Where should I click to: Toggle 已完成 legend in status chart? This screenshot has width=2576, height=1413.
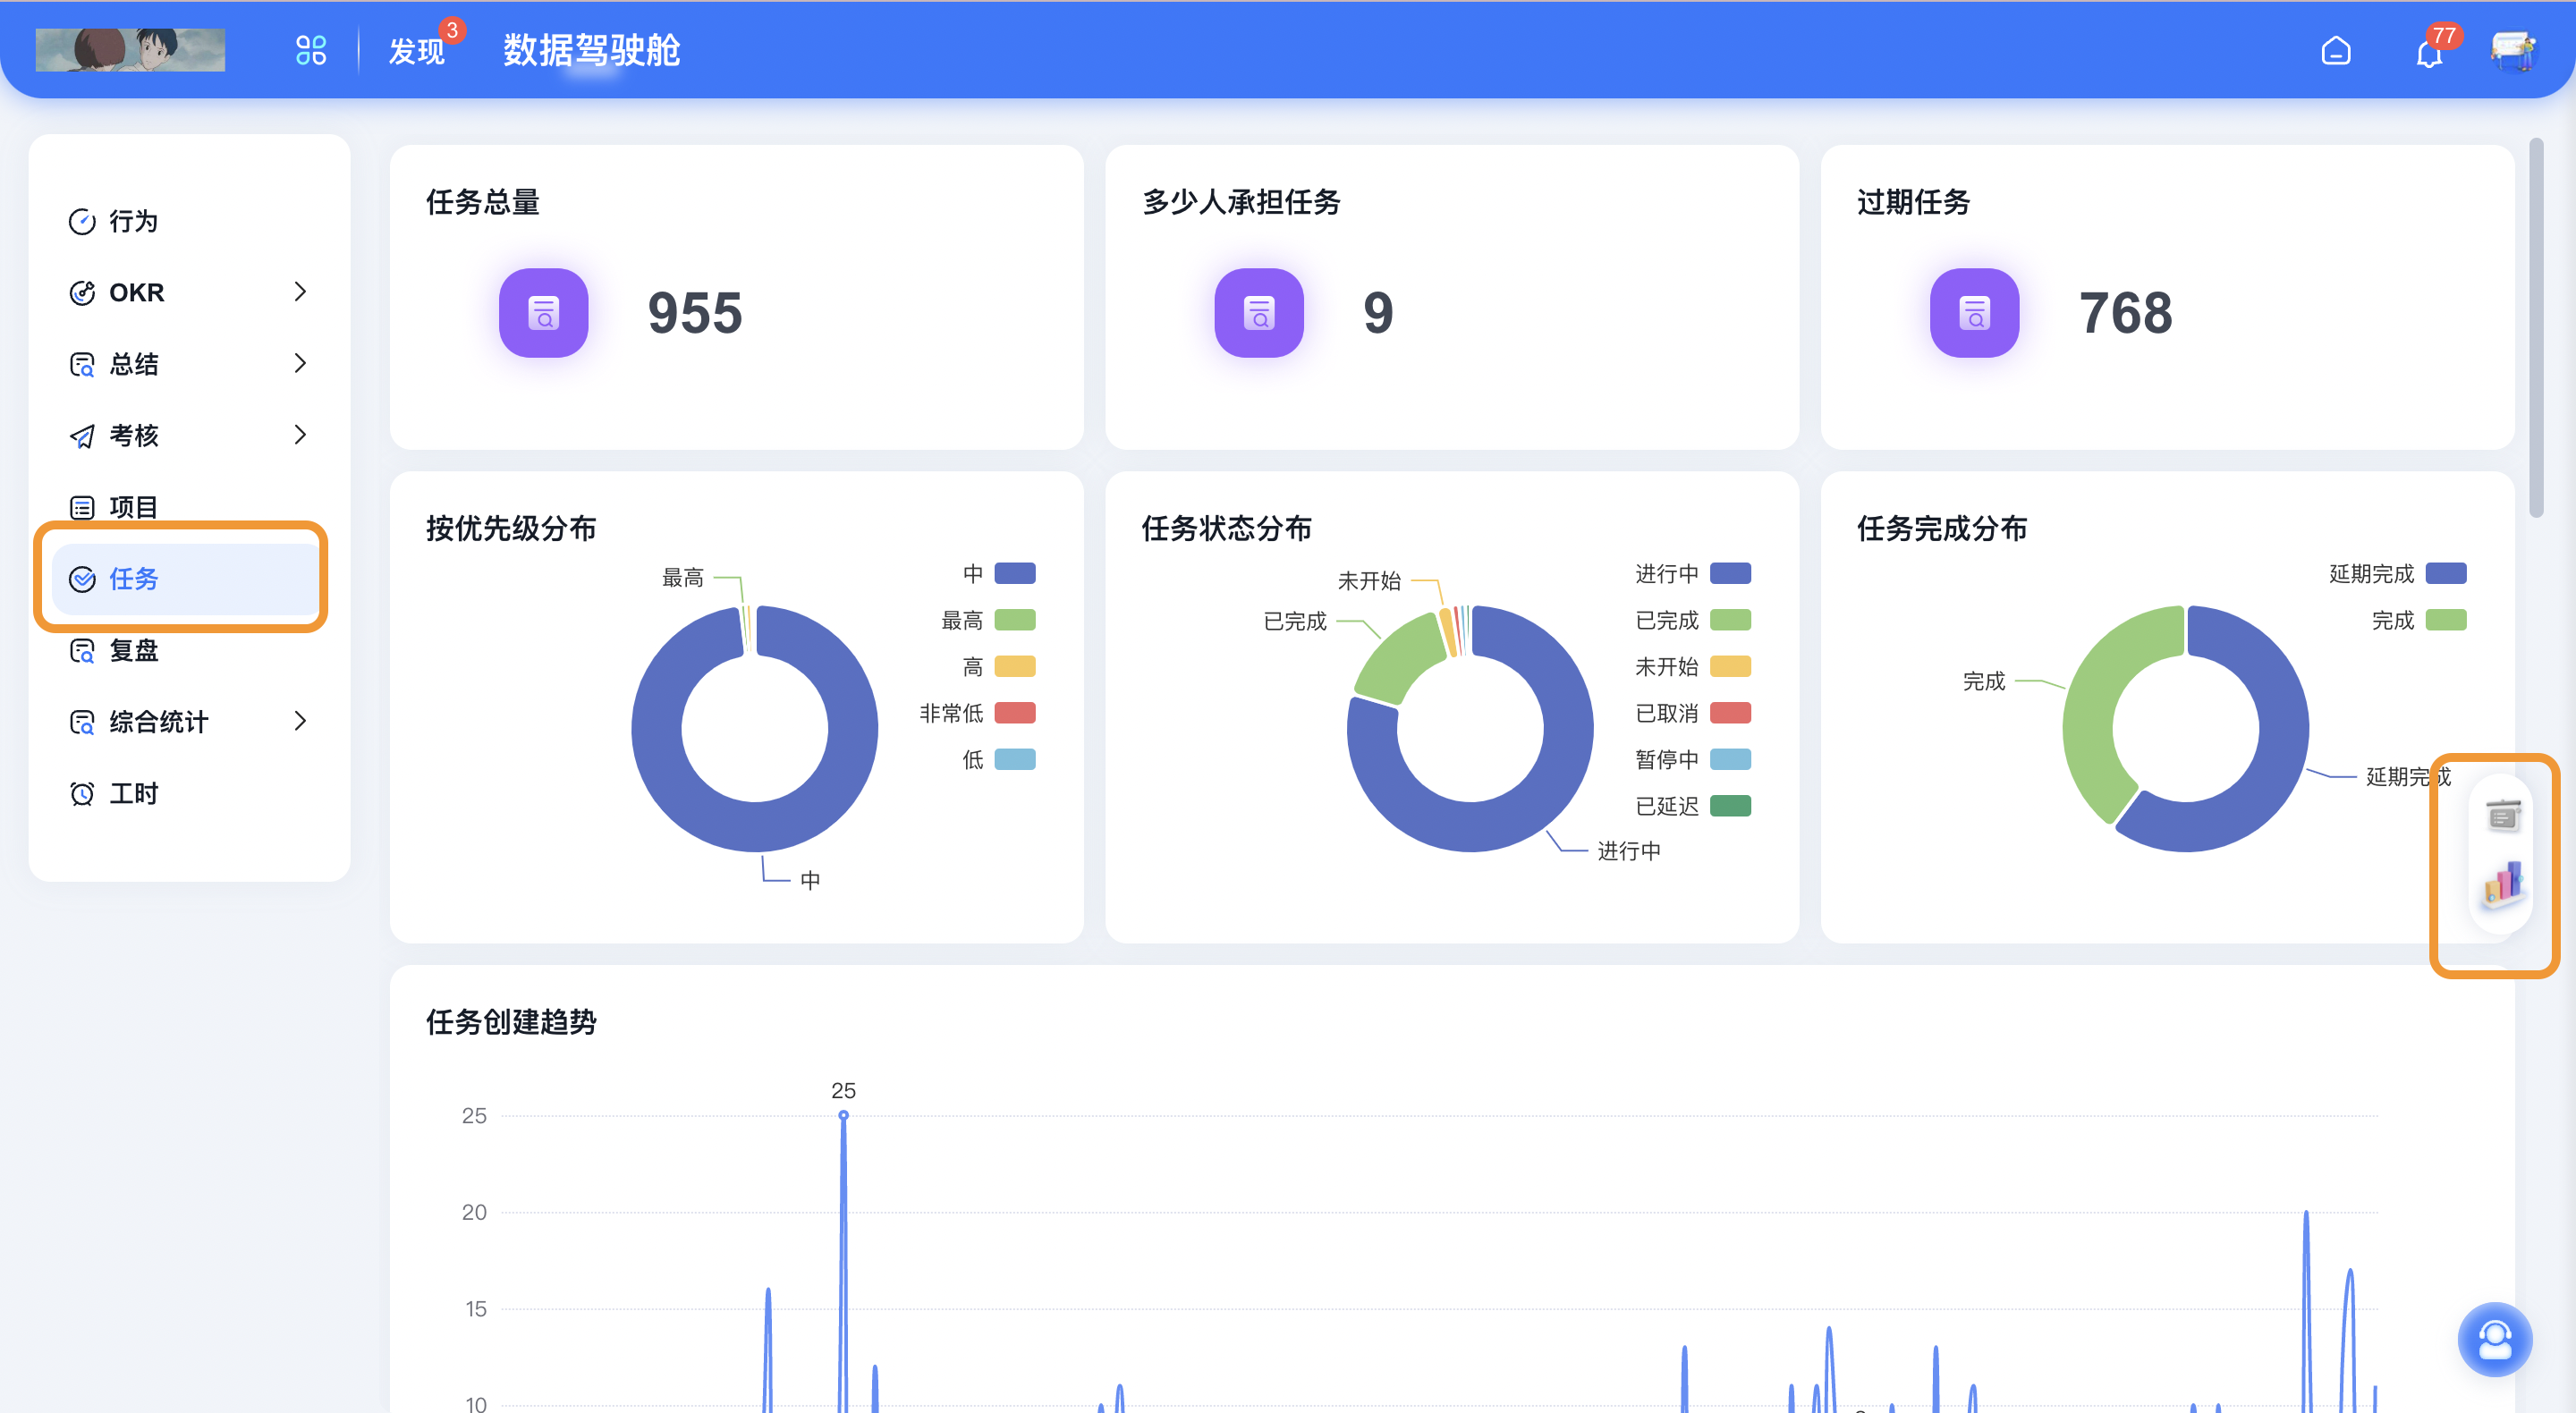click(1692, 620)
